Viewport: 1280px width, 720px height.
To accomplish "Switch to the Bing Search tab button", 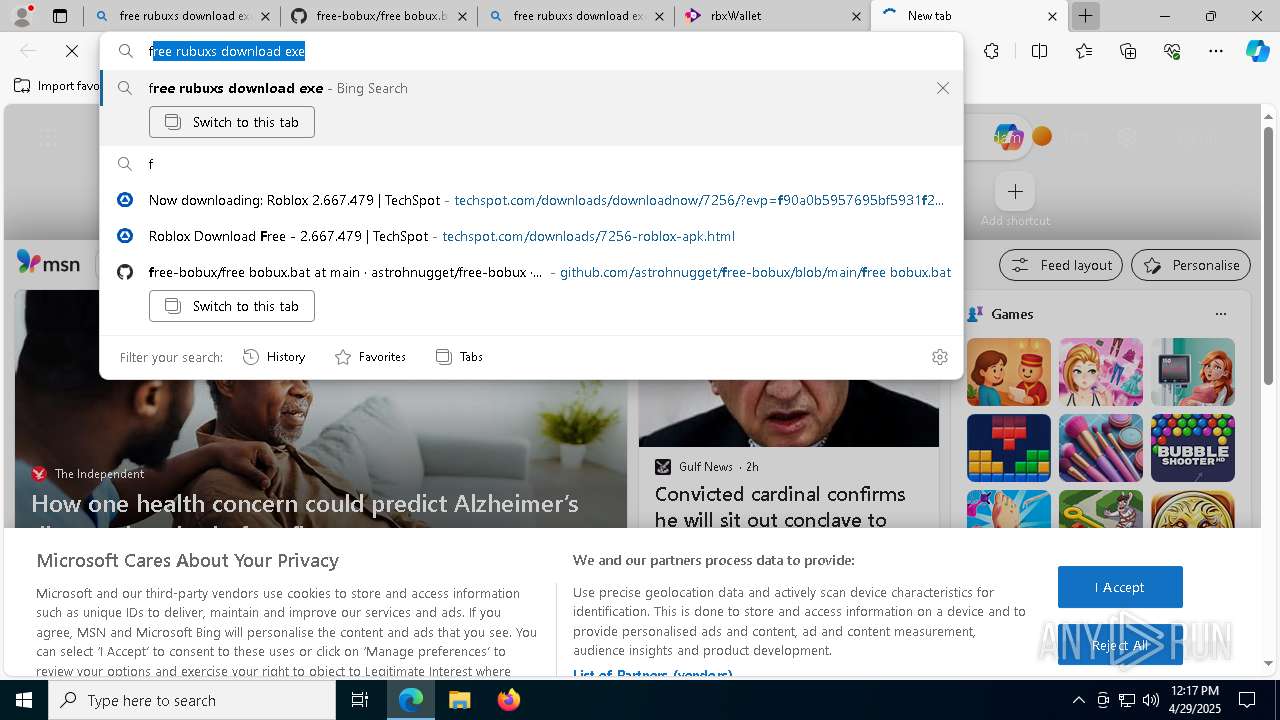I will point(232,122).
